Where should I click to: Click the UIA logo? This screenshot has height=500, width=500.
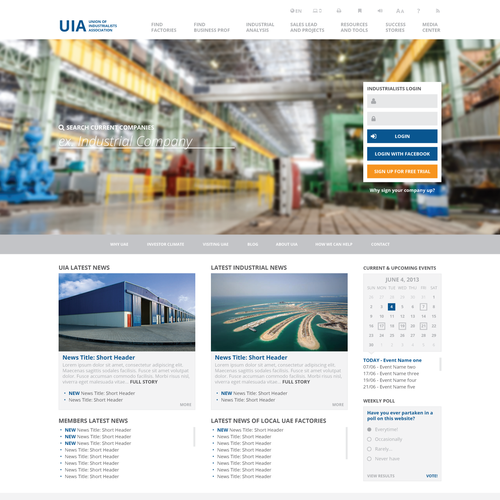pos(88,26)
